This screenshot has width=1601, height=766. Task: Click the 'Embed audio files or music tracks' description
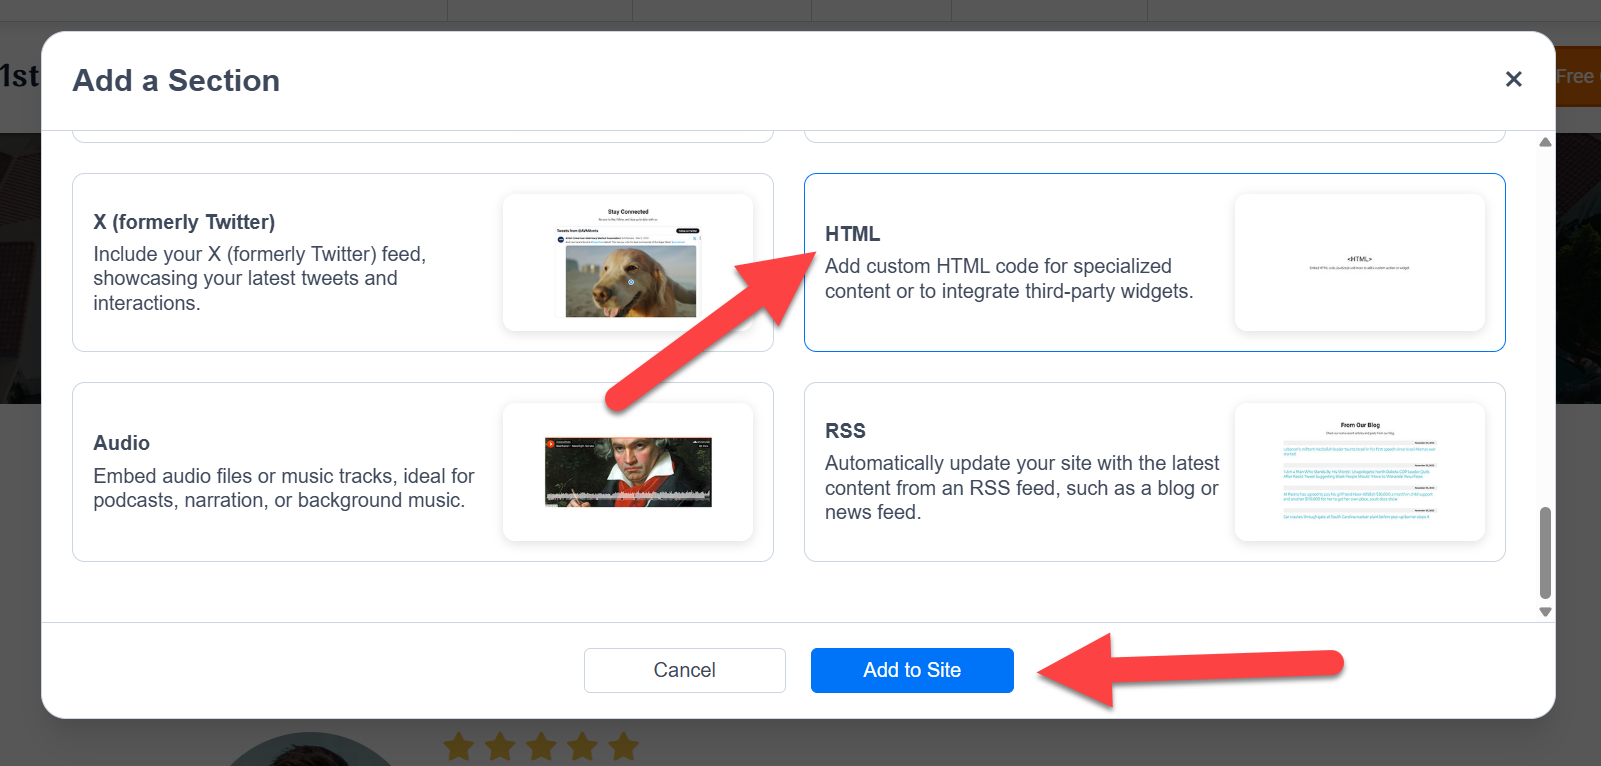pyautogui.click(x=284, y=488)
